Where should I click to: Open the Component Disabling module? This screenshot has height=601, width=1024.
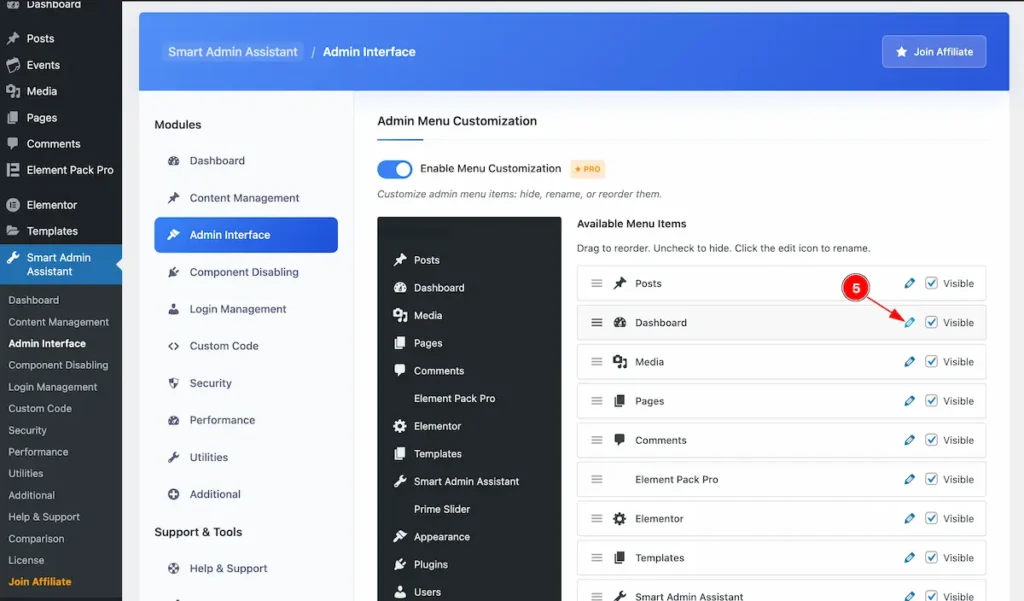246,272
